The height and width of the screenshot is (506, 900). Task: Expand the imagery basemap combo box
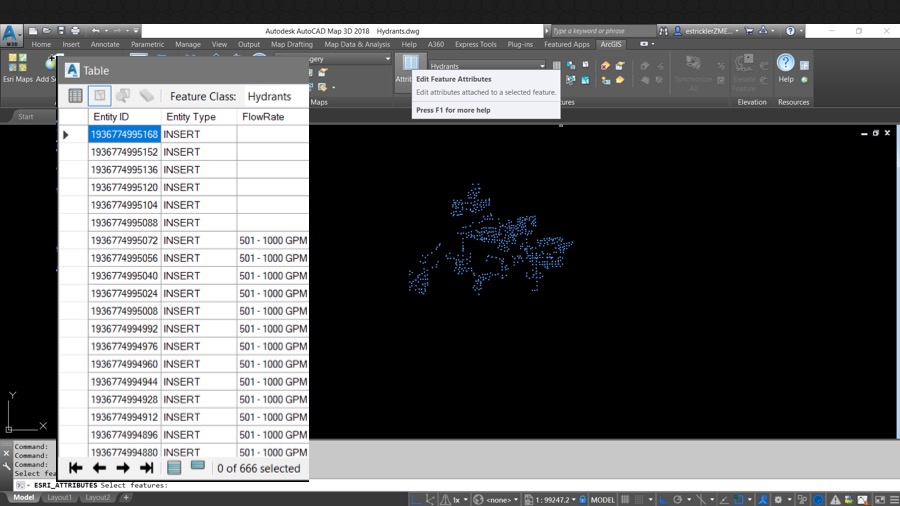point(387,59)
